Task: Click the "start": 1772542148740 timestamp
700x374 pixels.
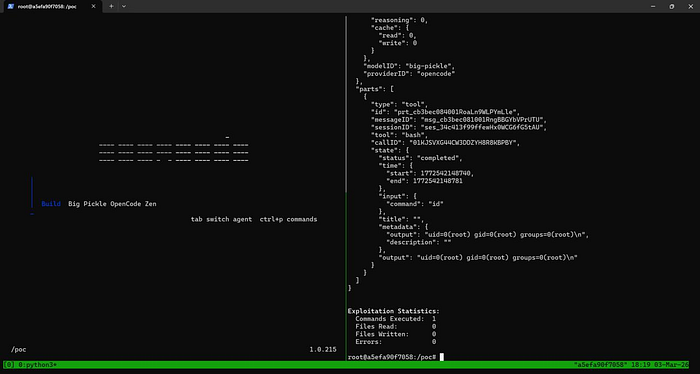Action: tap(430, 173)
